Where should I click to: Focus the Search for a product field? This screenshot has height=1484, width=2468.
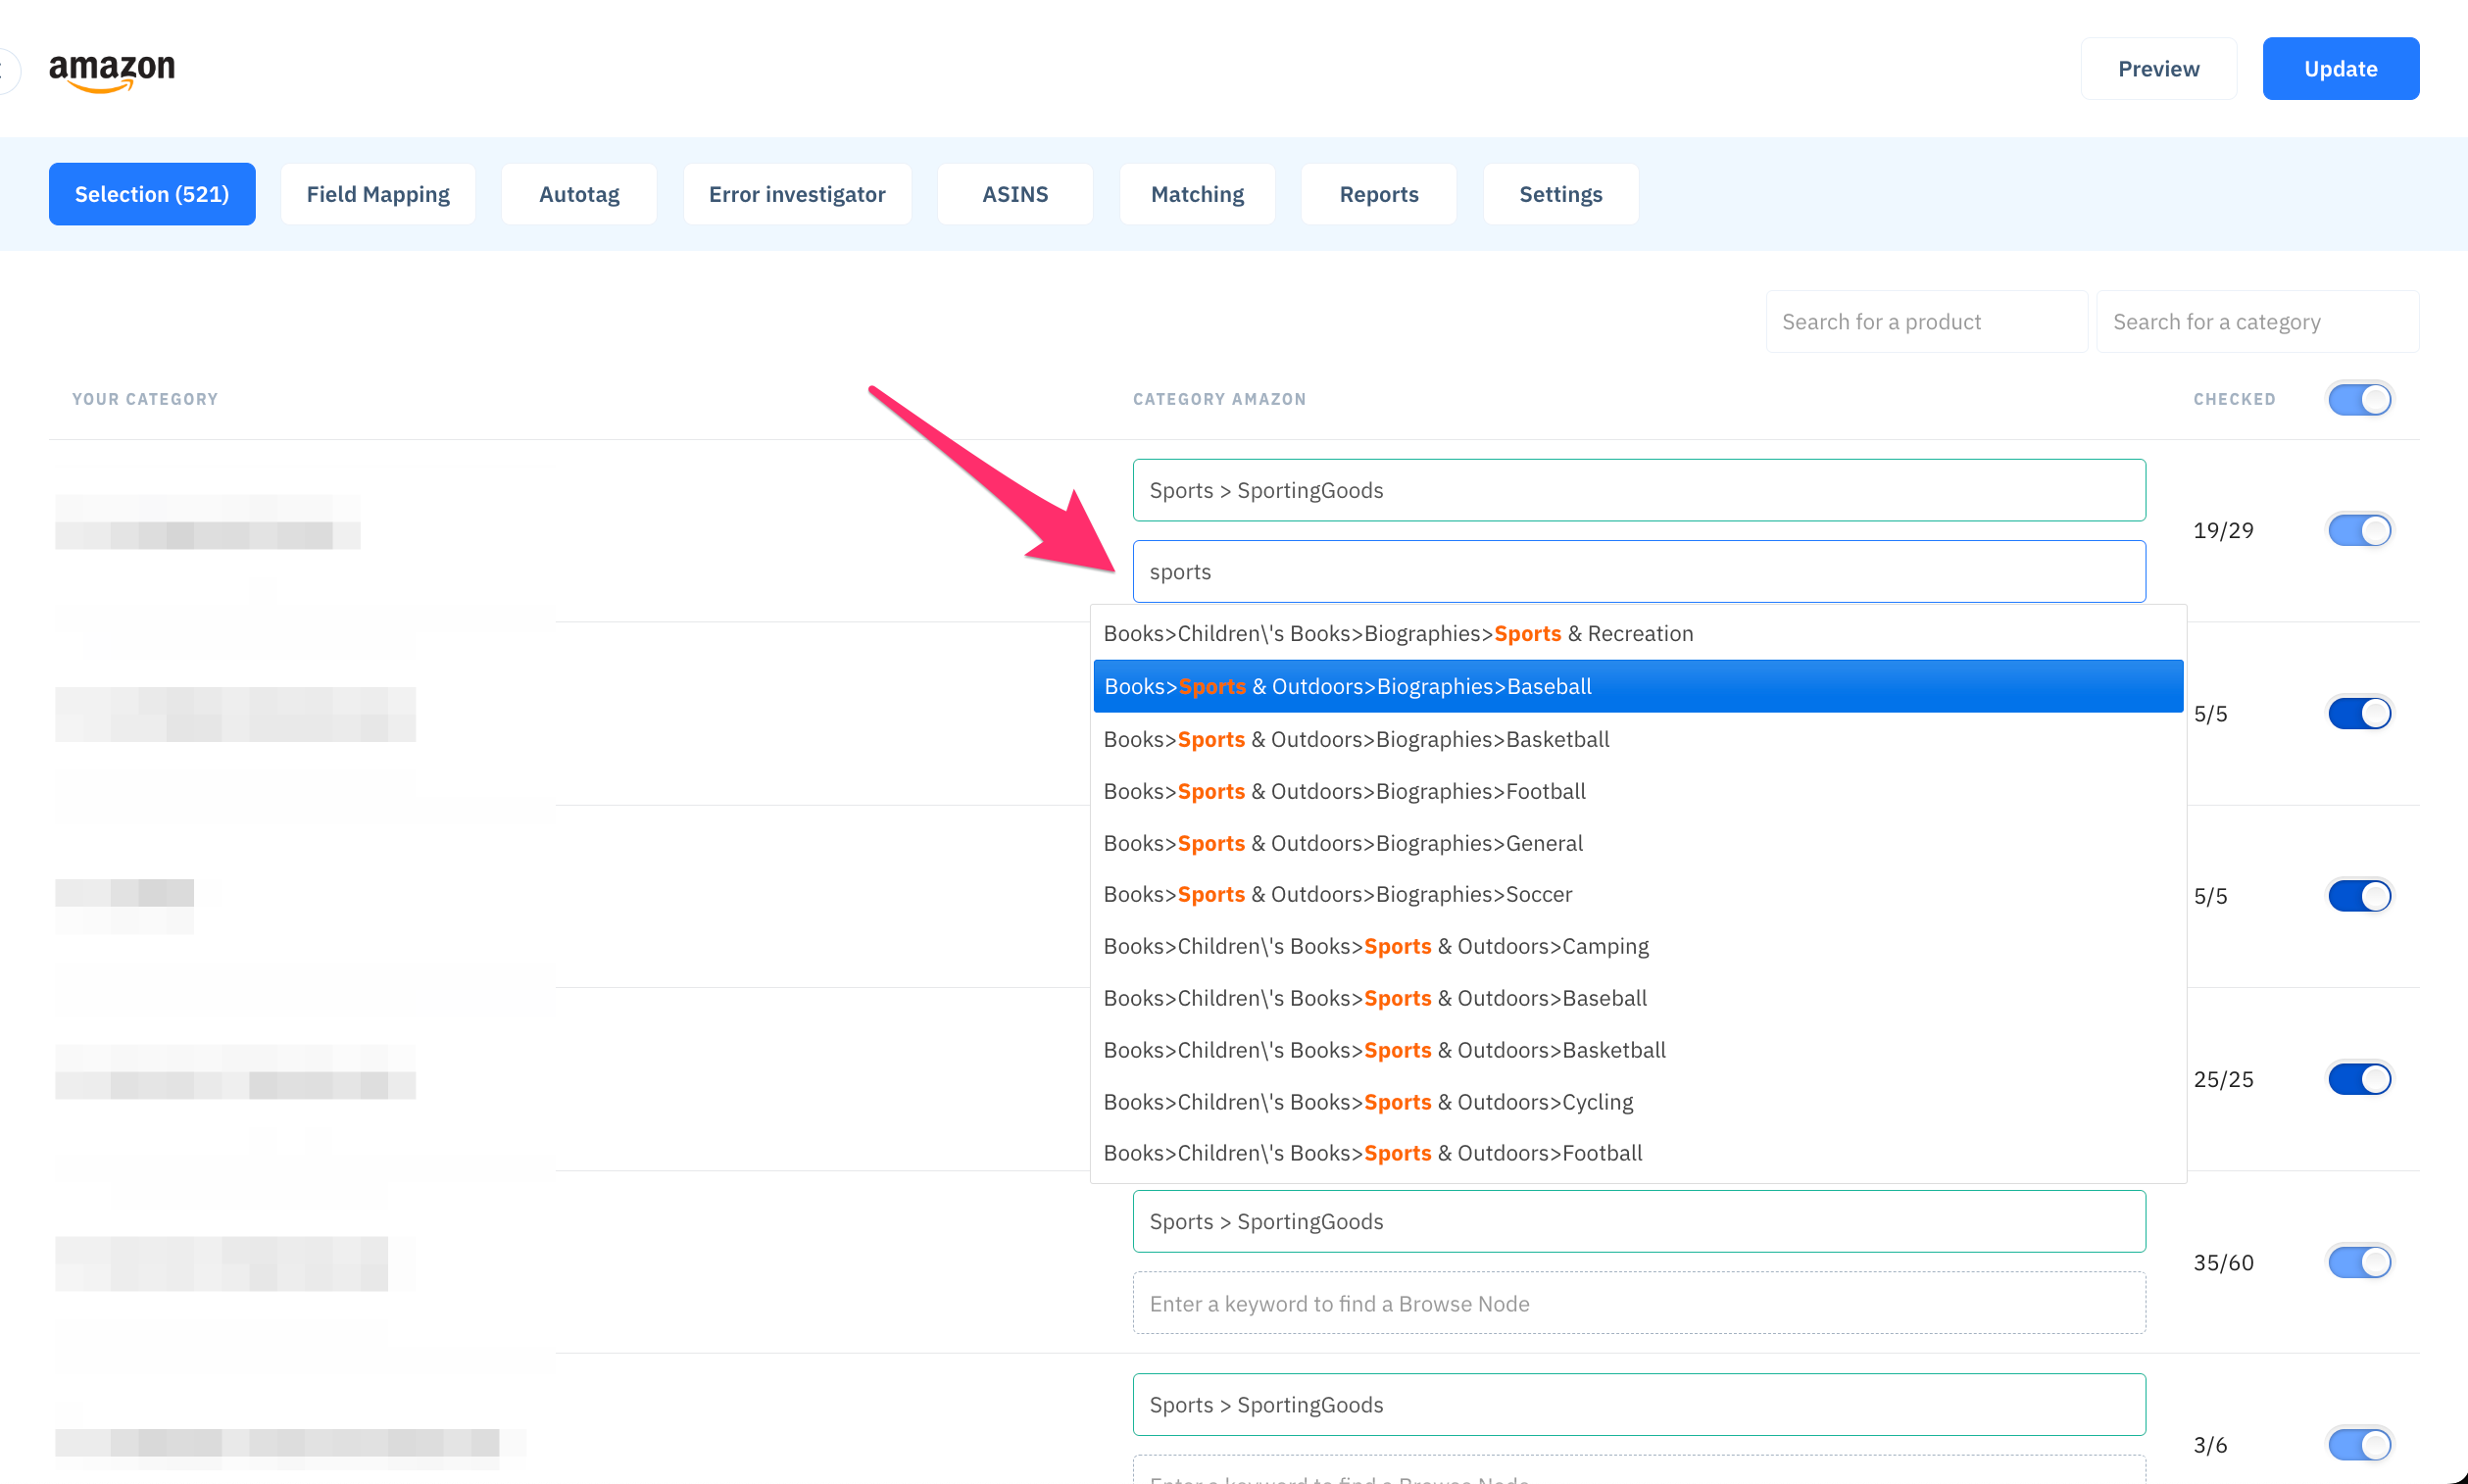coord(1926,322)
